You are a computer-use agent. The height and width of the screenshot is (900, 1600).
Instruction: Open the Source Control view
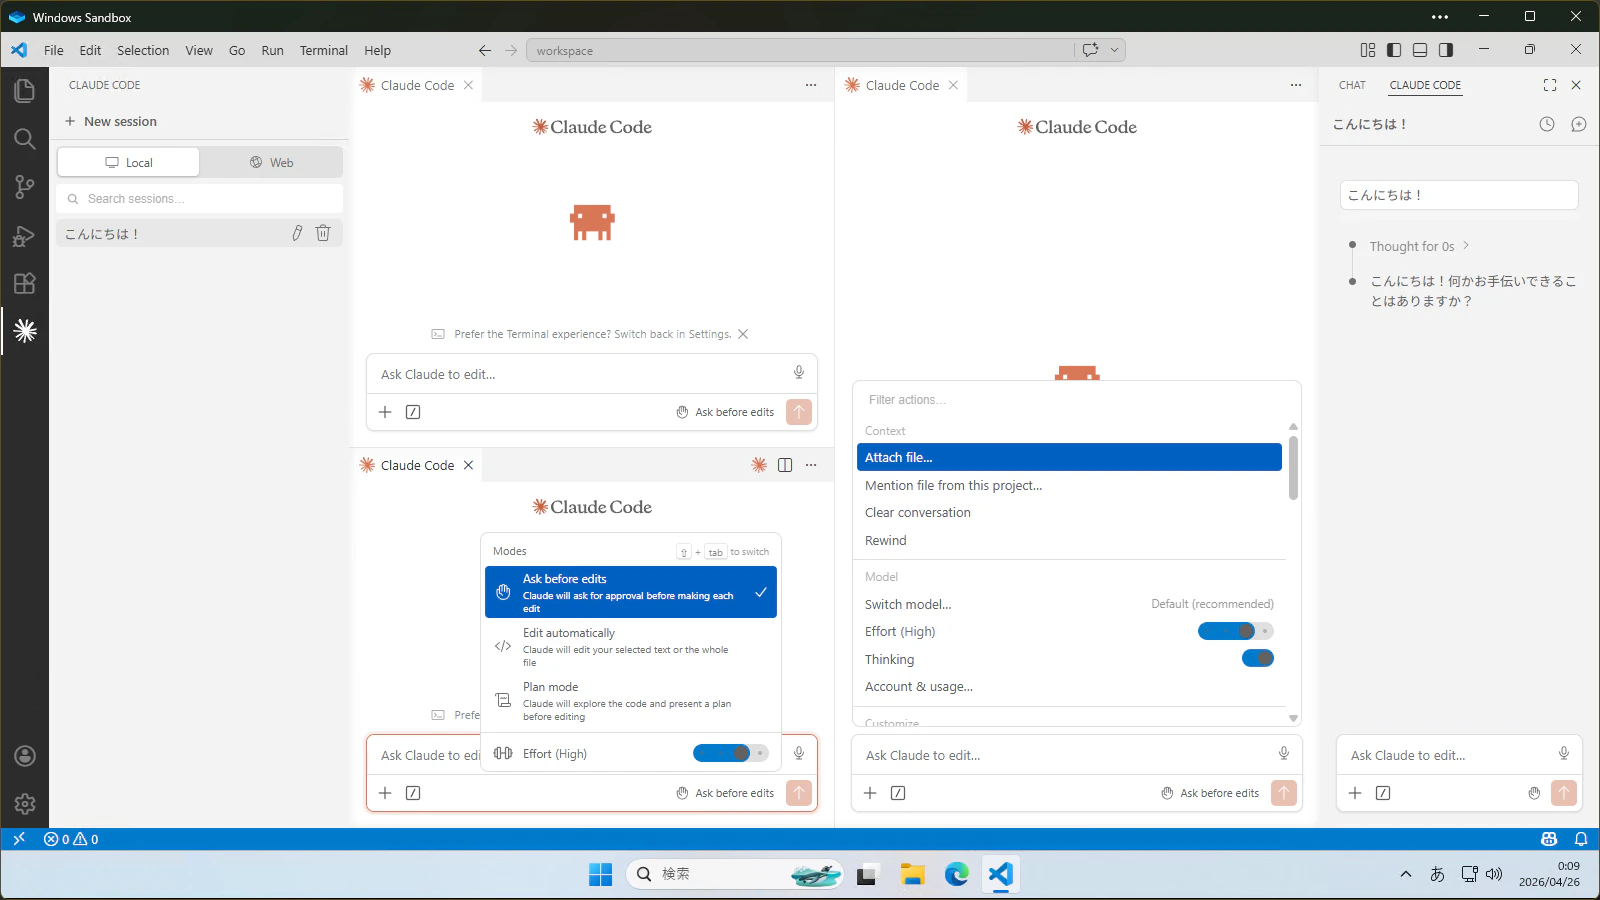24,187
